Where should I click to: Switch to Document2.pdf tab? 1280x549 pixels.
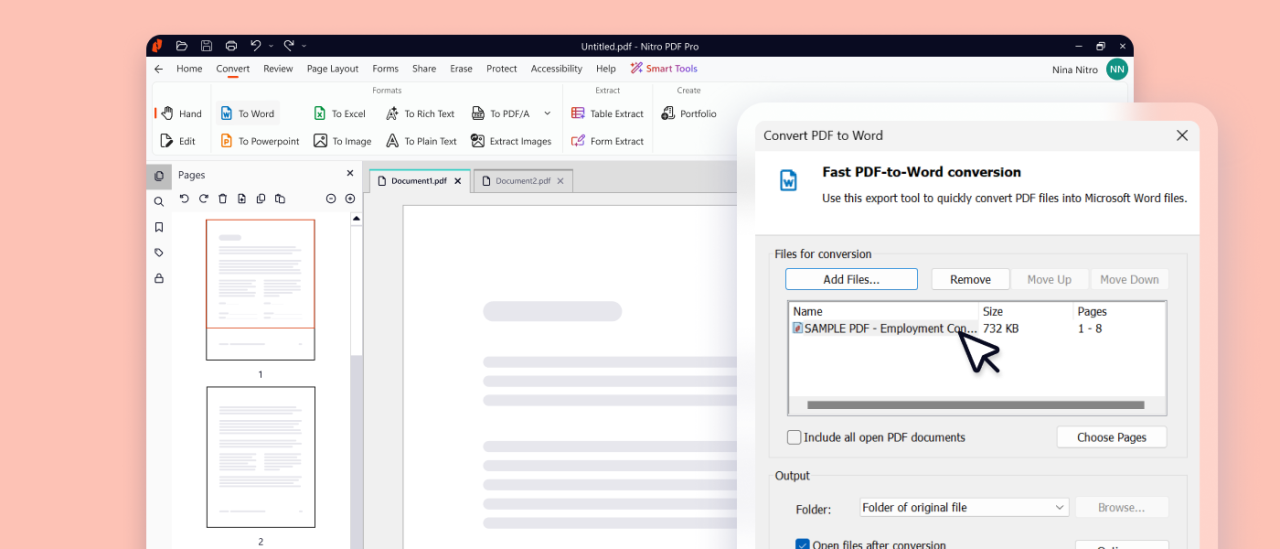tap(523, 181)
